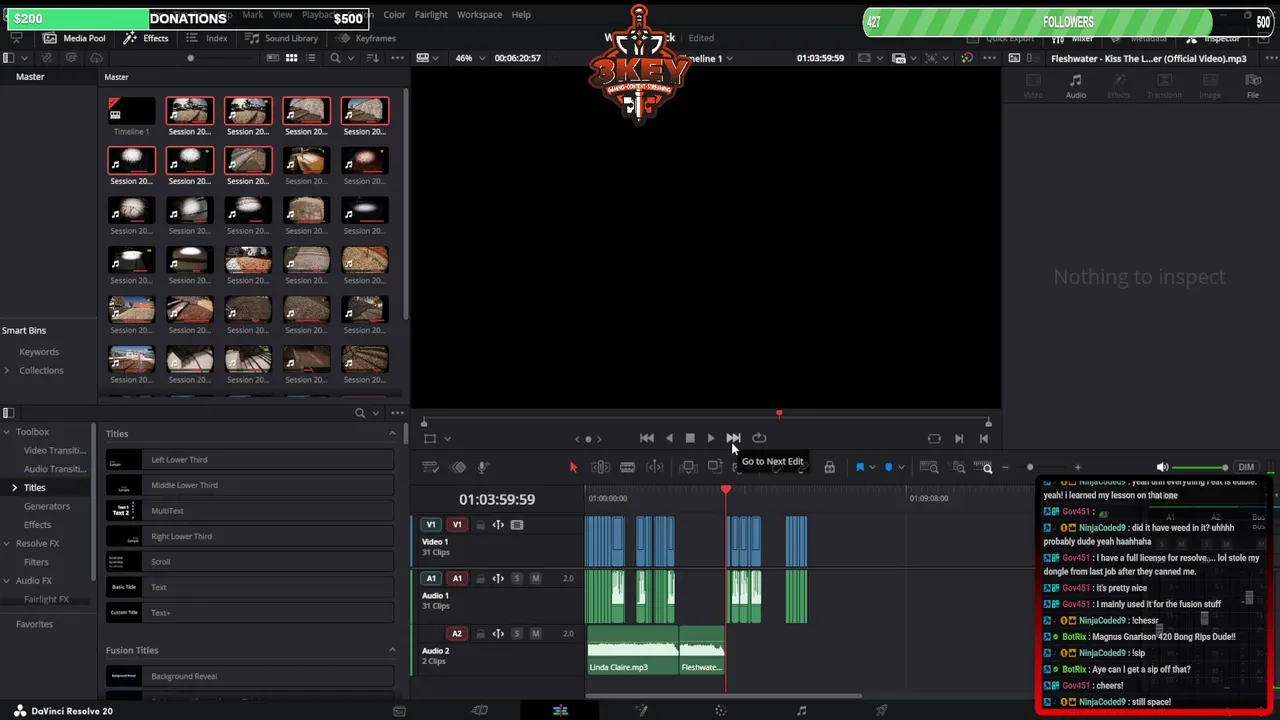Solo the Audio 1 track
Image resolution: width=1280 pixels, height=720 pixels.
click(516, 578)
